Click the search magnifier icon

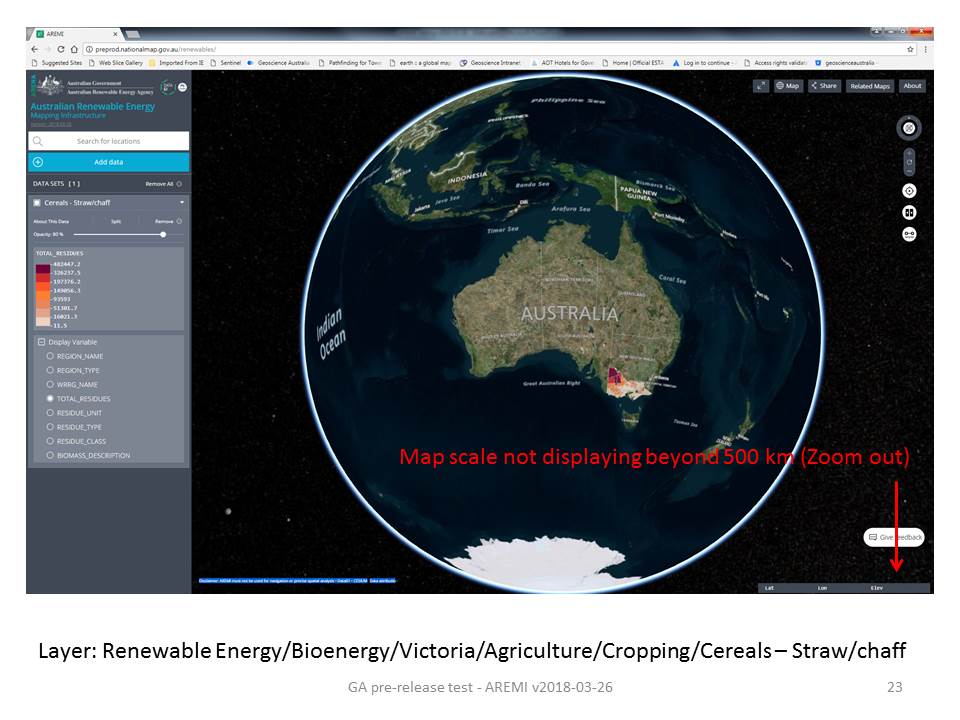point(37,140)
